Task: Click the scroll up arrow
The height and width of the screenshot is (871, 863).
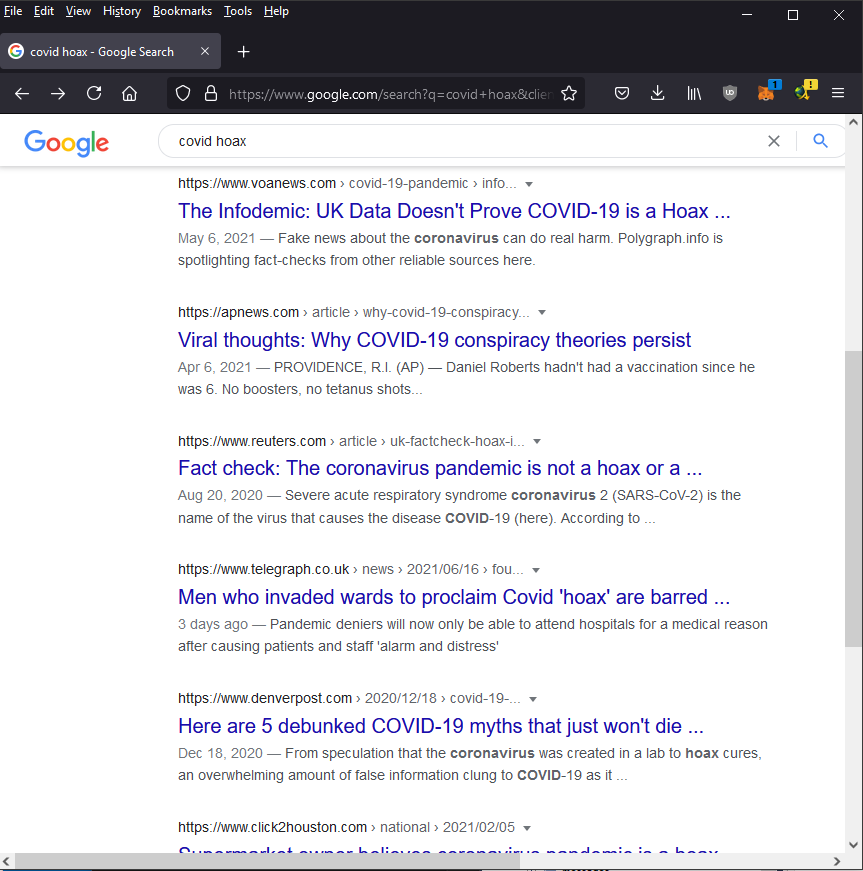Action: click(854, 122)
